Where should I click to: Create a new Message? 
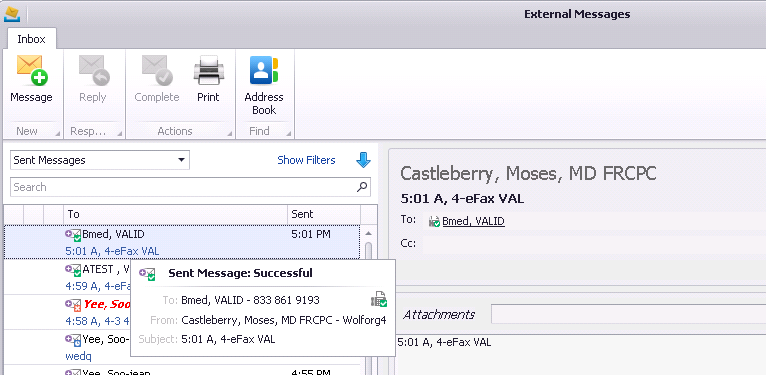pos(31,78)
